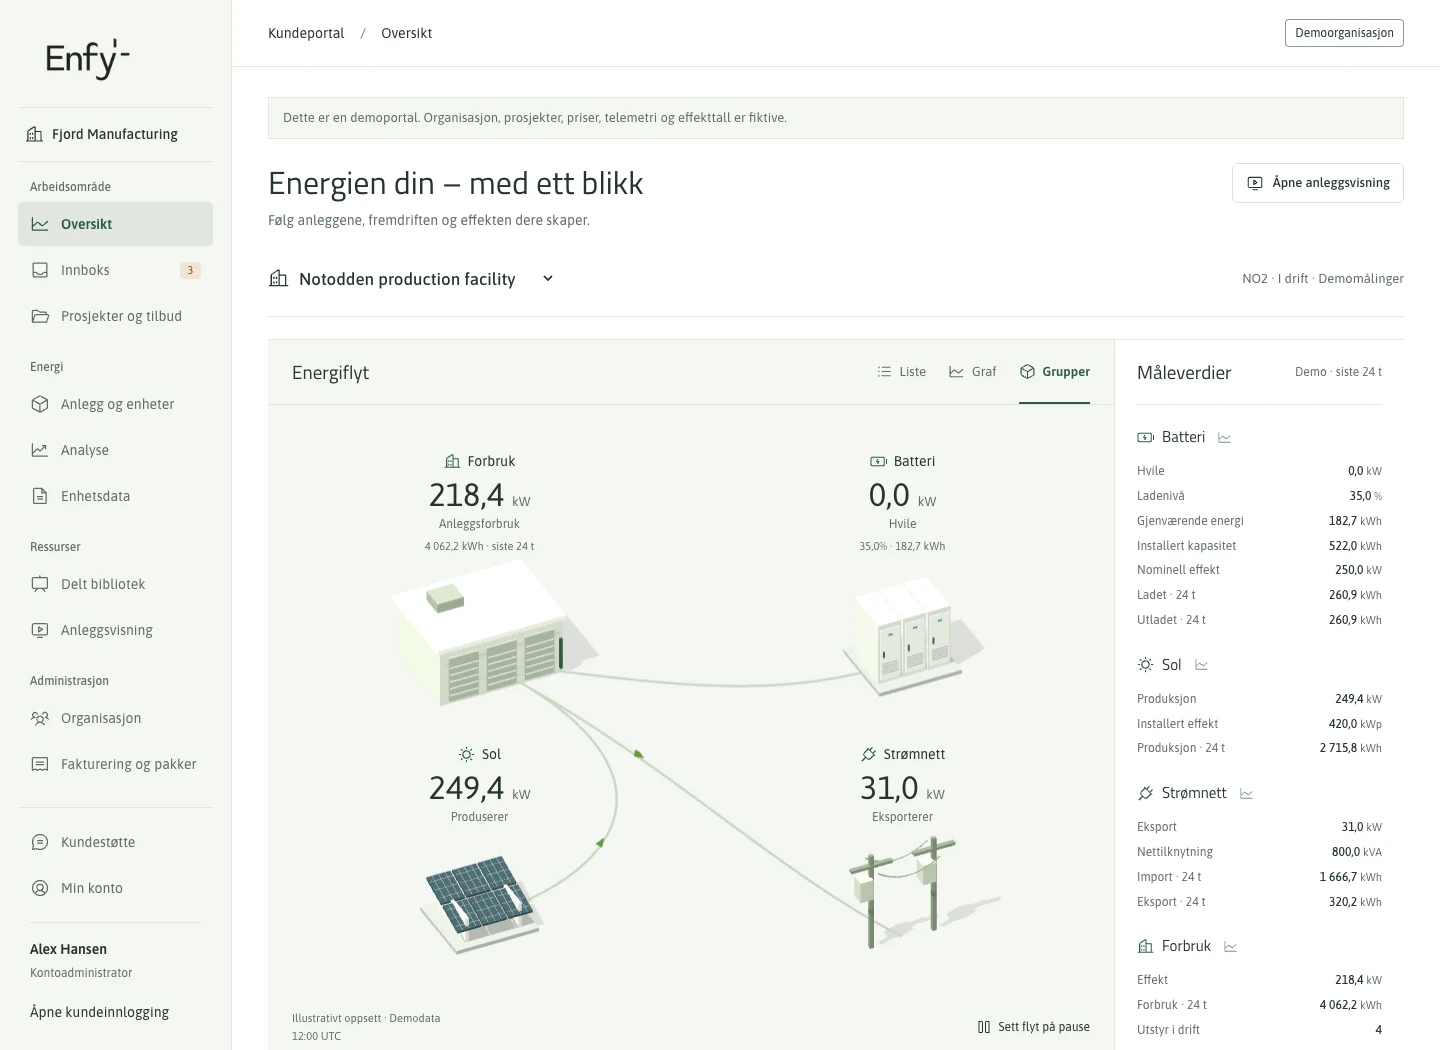
Task: Click the Delt bibliotek icon
Action: [40, 584]
